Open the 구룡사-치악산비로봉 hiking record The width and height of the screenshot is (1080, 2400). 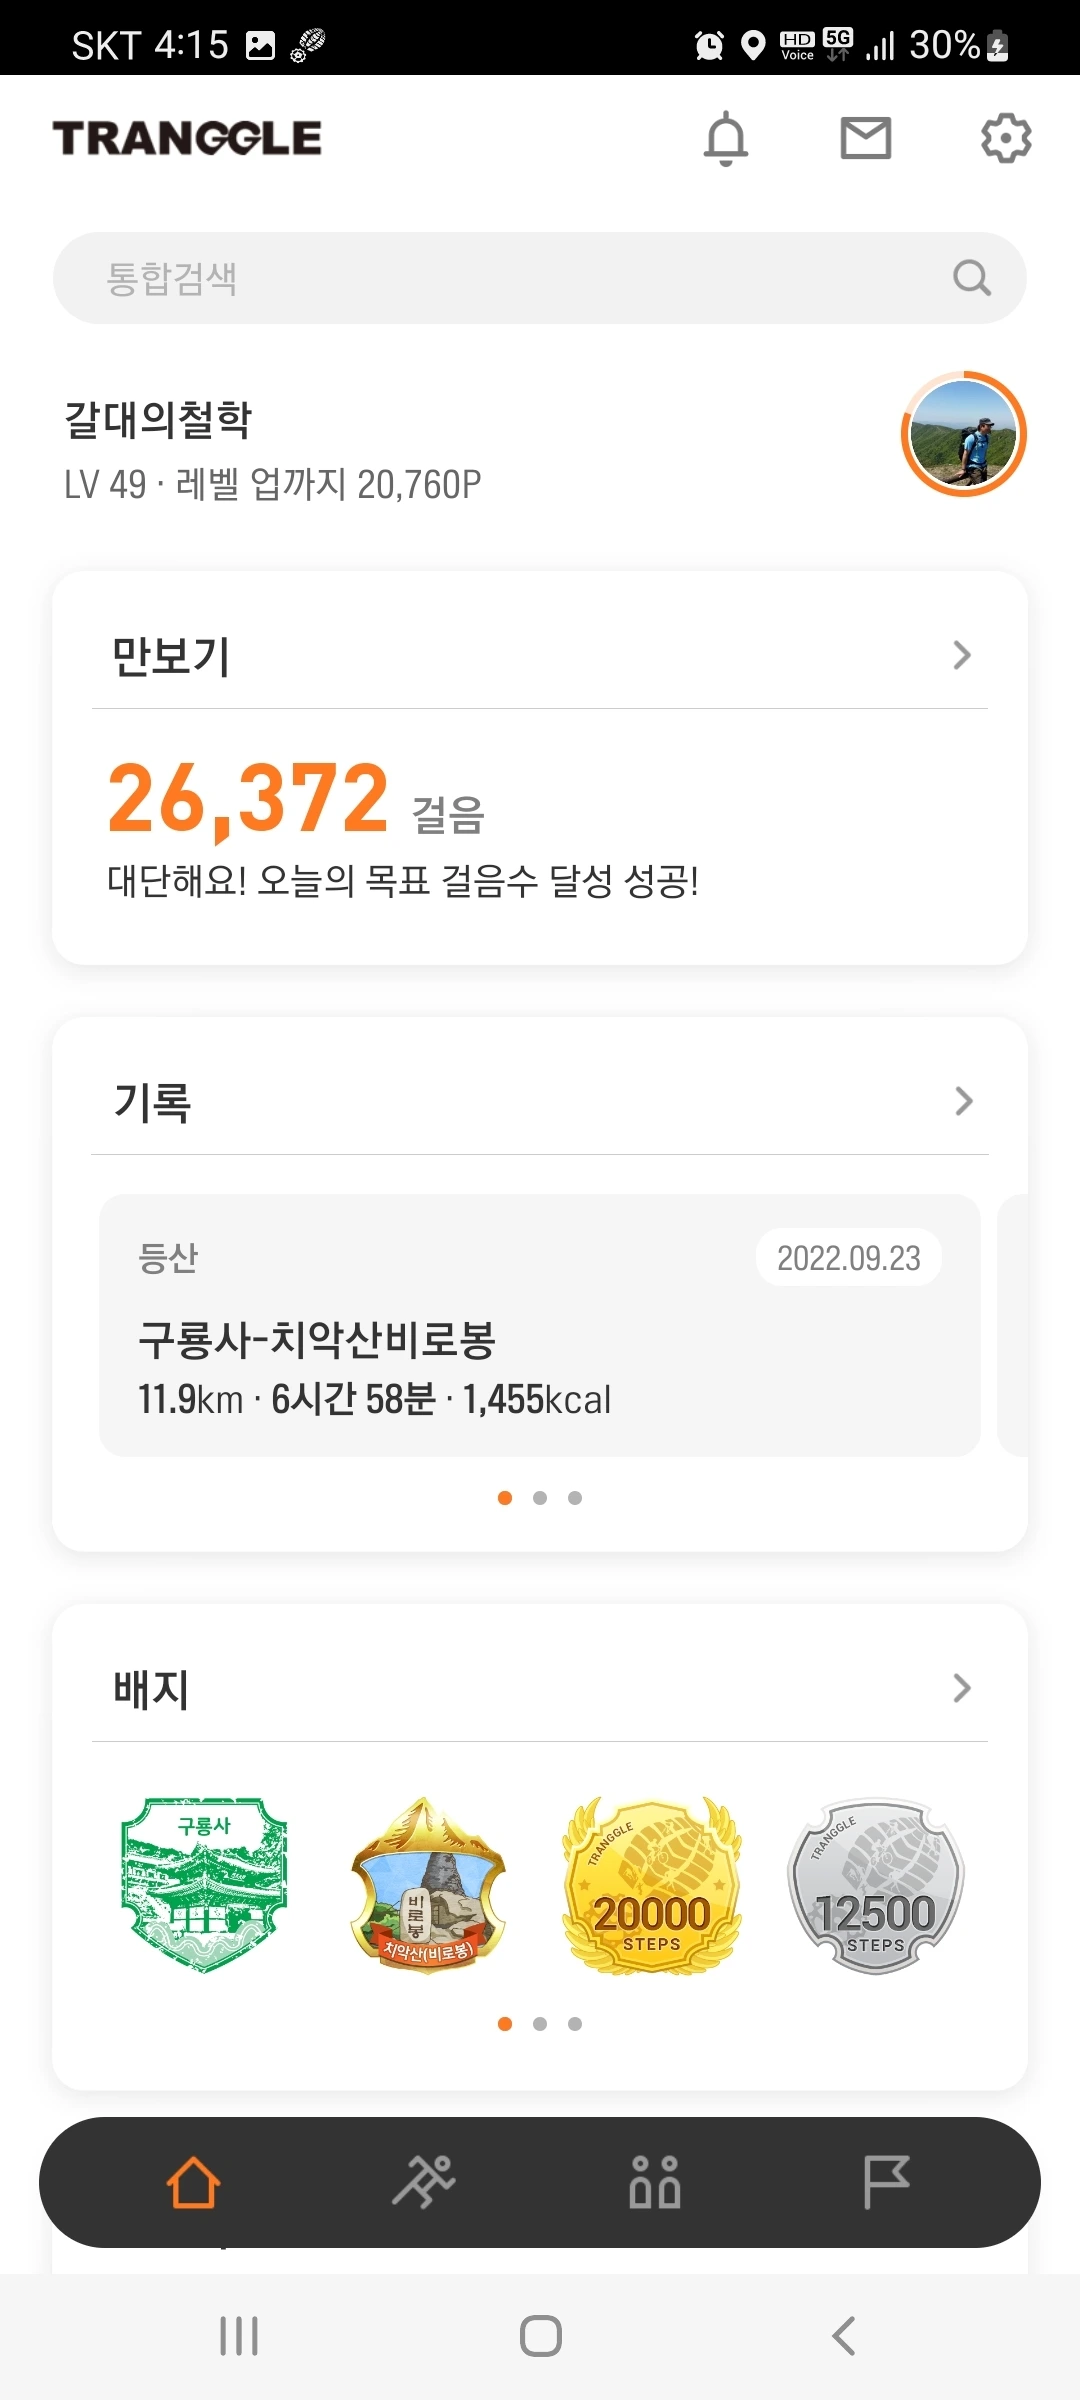tap(540, 1325)
